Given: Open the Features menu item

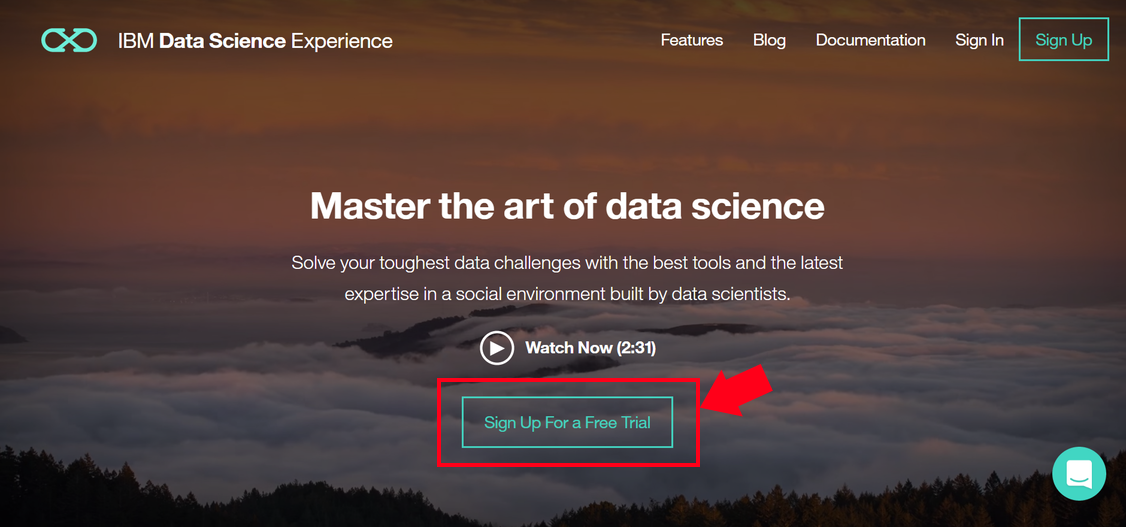Looking at the screenshot, I should pos(692,40).
